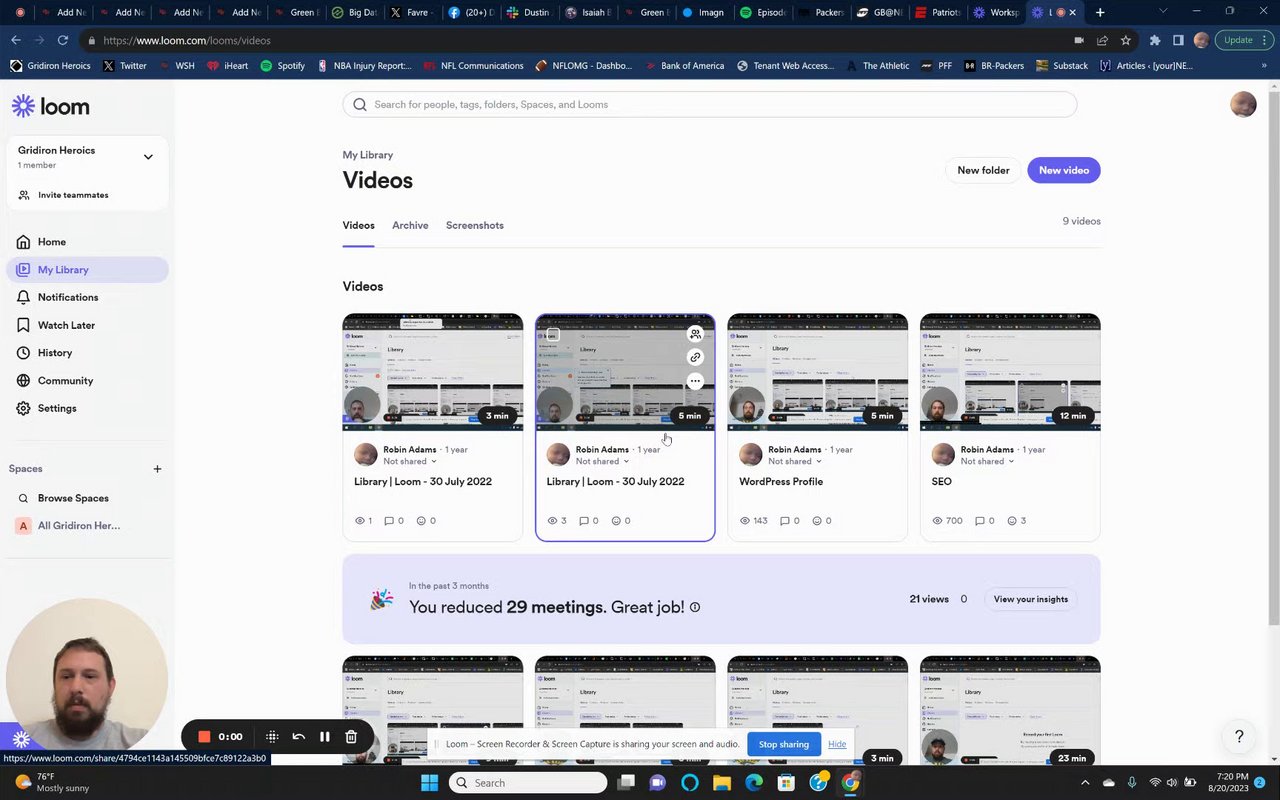Expand the bookmarks bar overflow arrows

tap(1263, 66)
